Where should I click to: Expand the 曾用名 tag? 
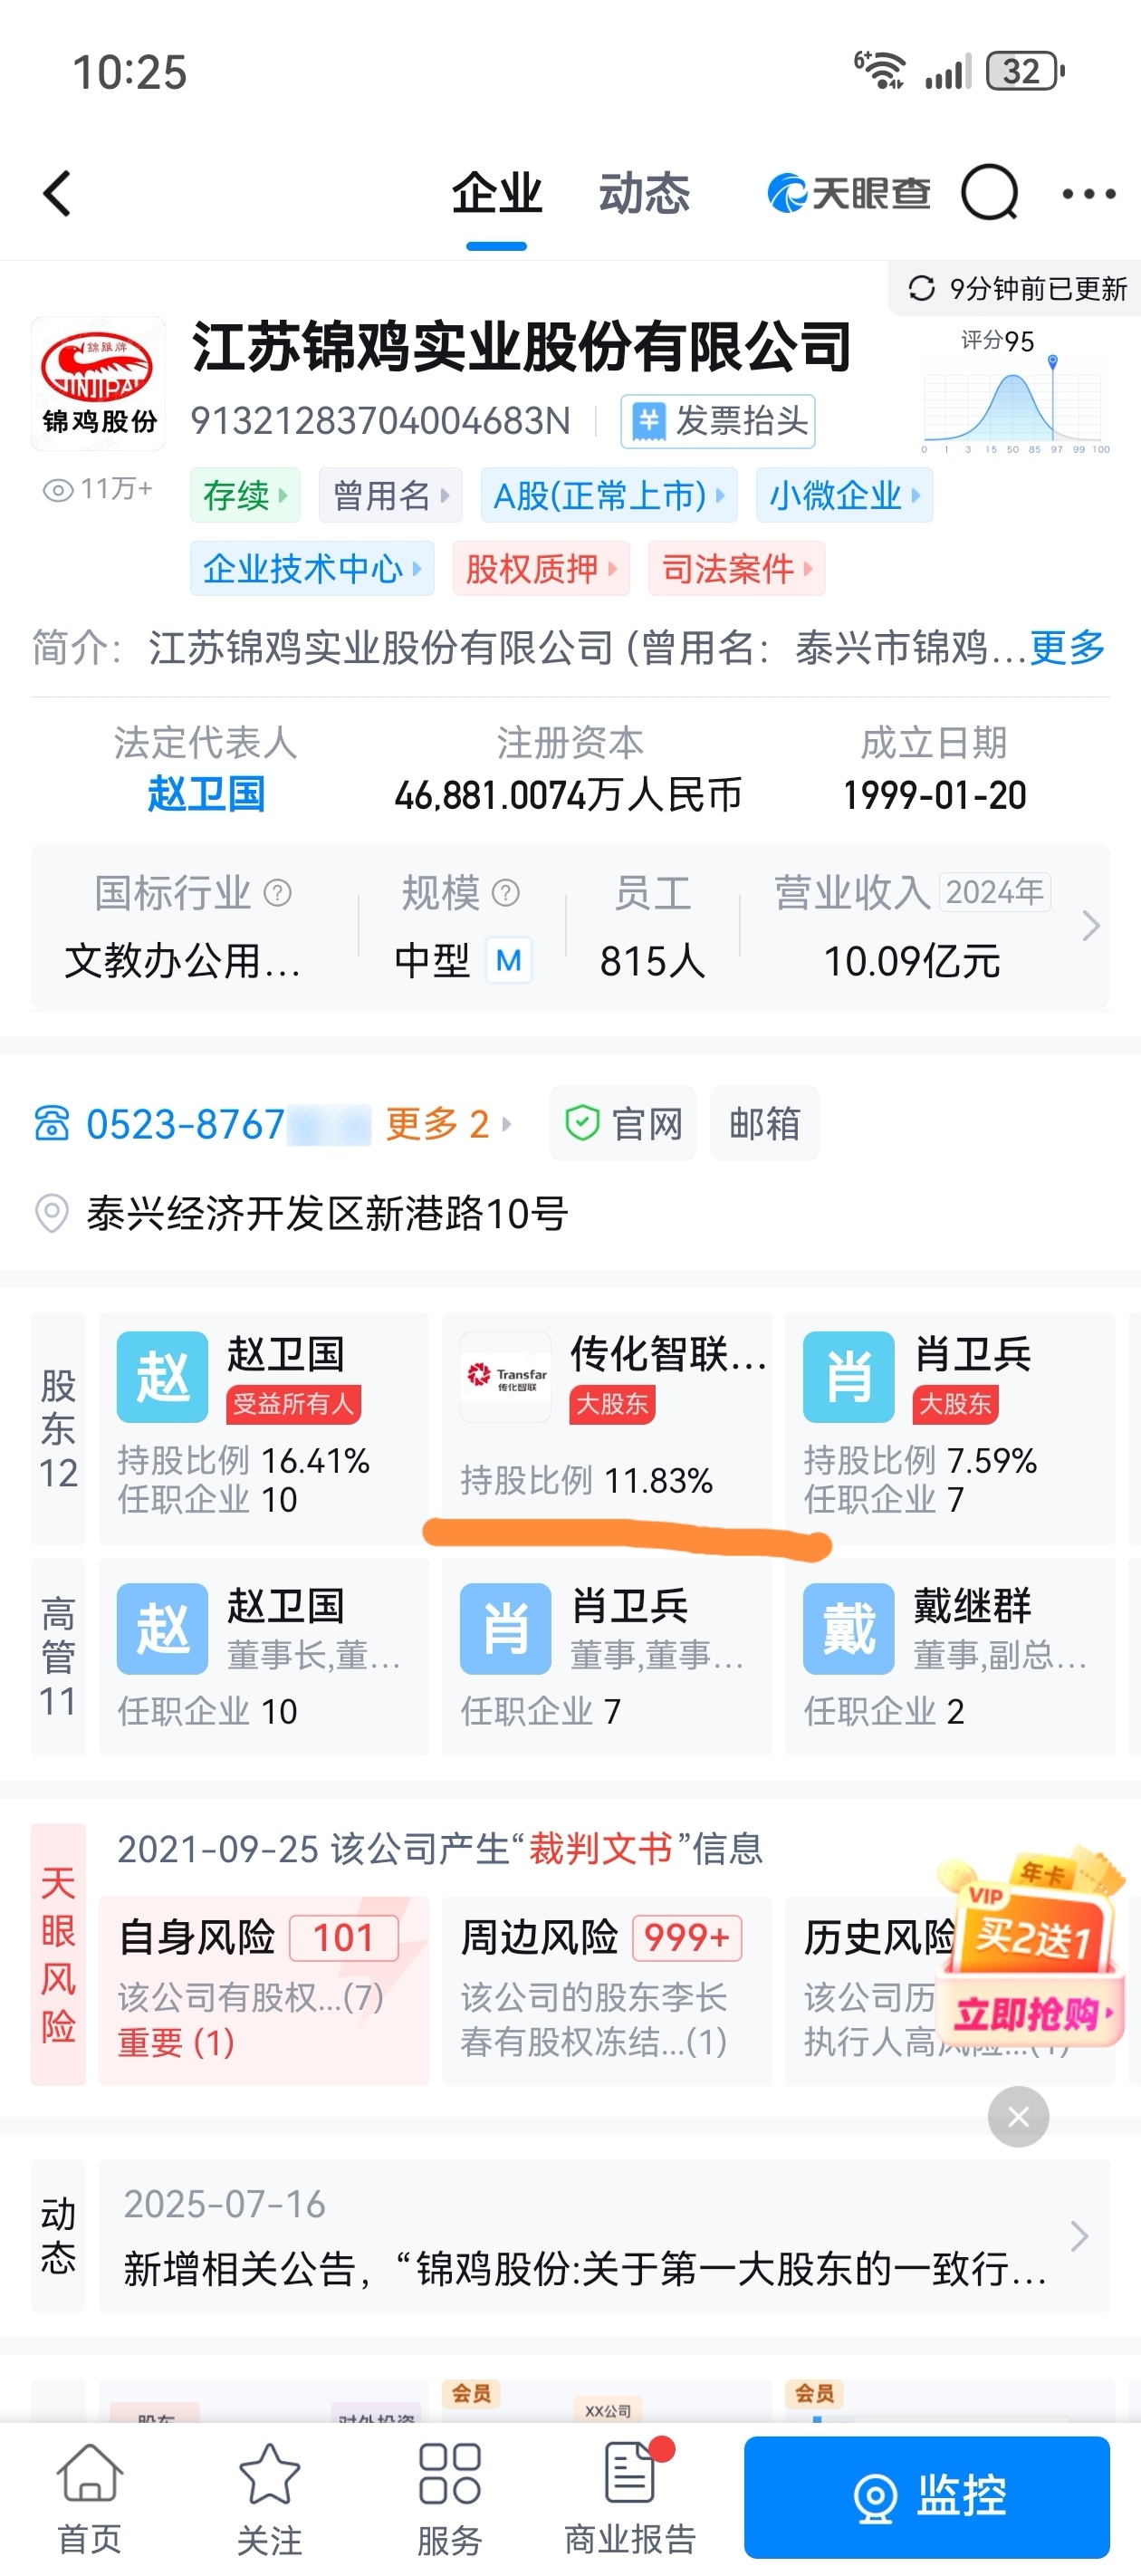click(x=391, y=495)
